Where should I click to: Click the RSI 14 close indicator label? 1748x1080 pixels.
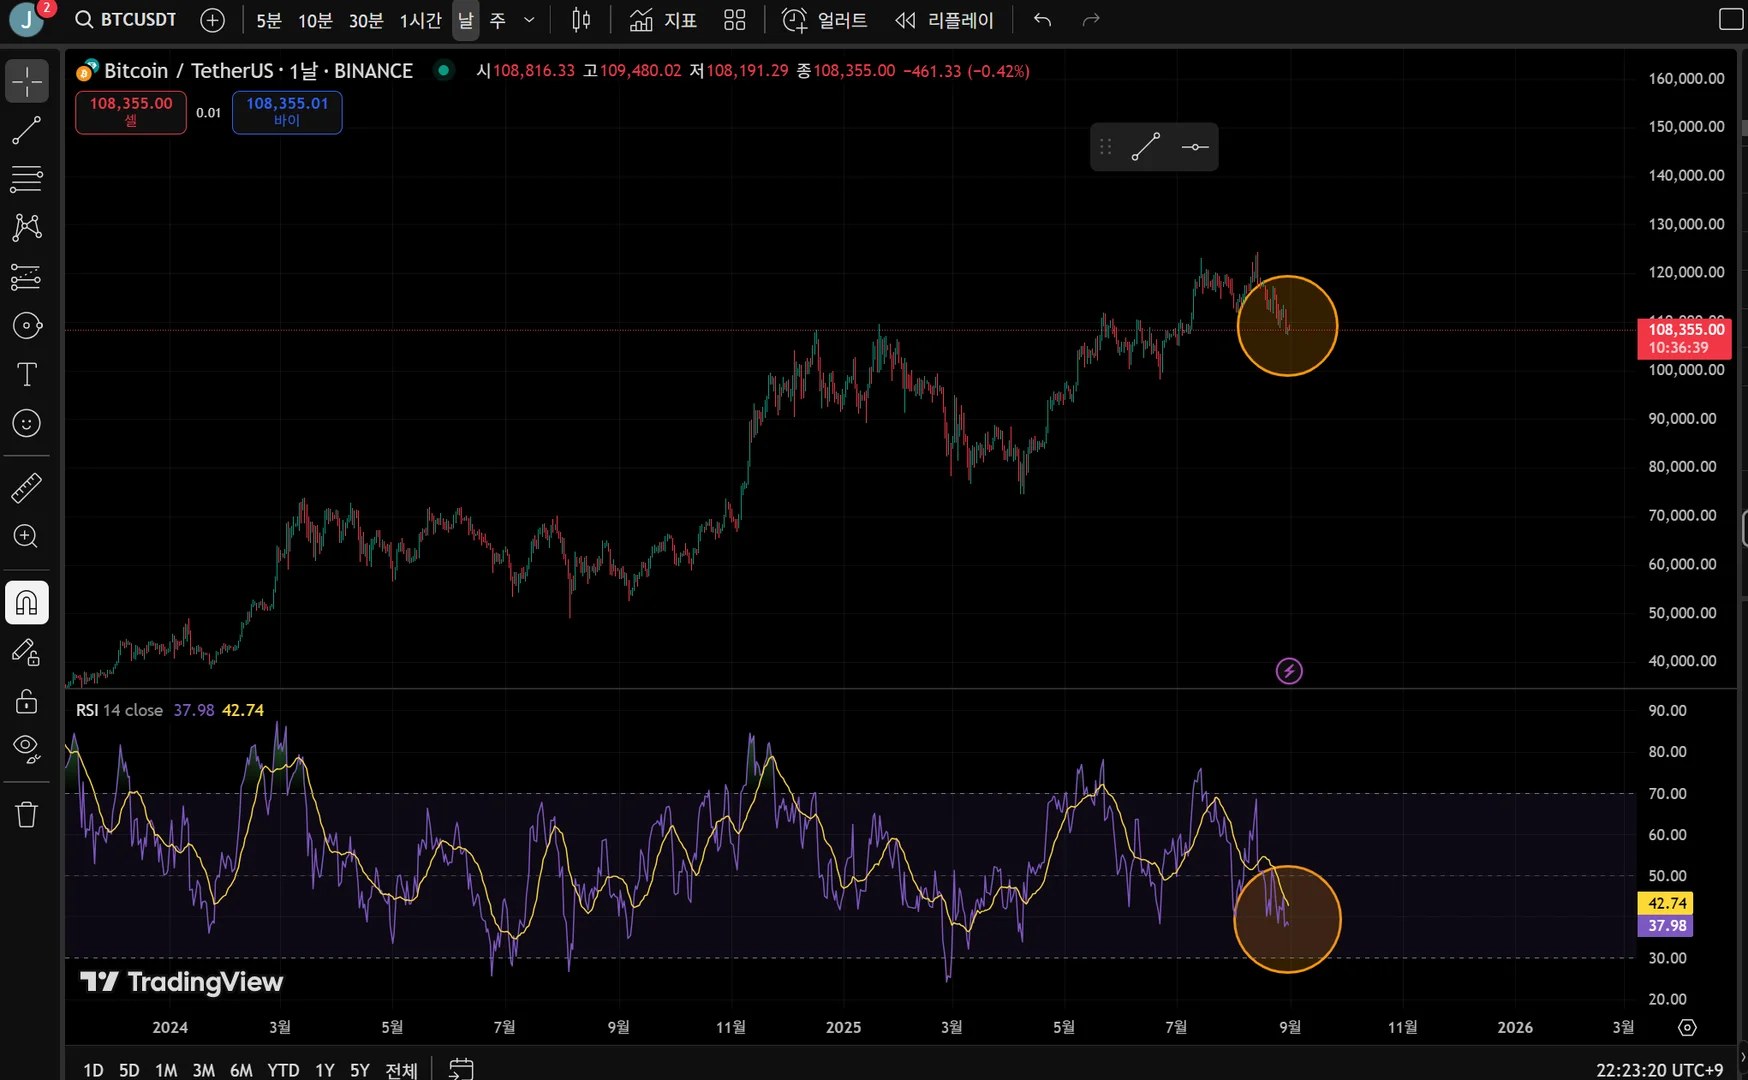[x=119, y=710]
